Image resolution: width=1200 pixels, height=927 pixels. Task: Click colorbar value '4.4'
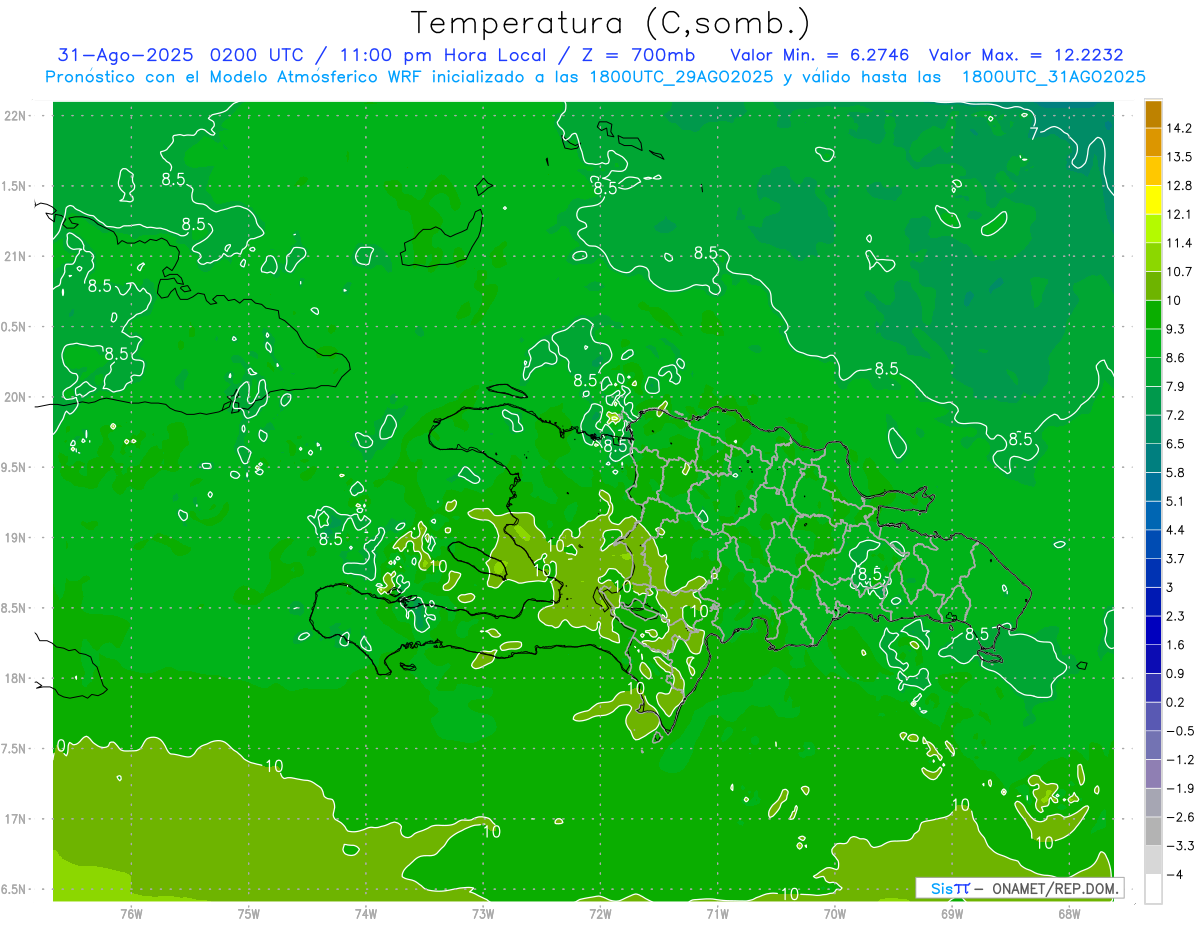click(x=1176, y=530)
